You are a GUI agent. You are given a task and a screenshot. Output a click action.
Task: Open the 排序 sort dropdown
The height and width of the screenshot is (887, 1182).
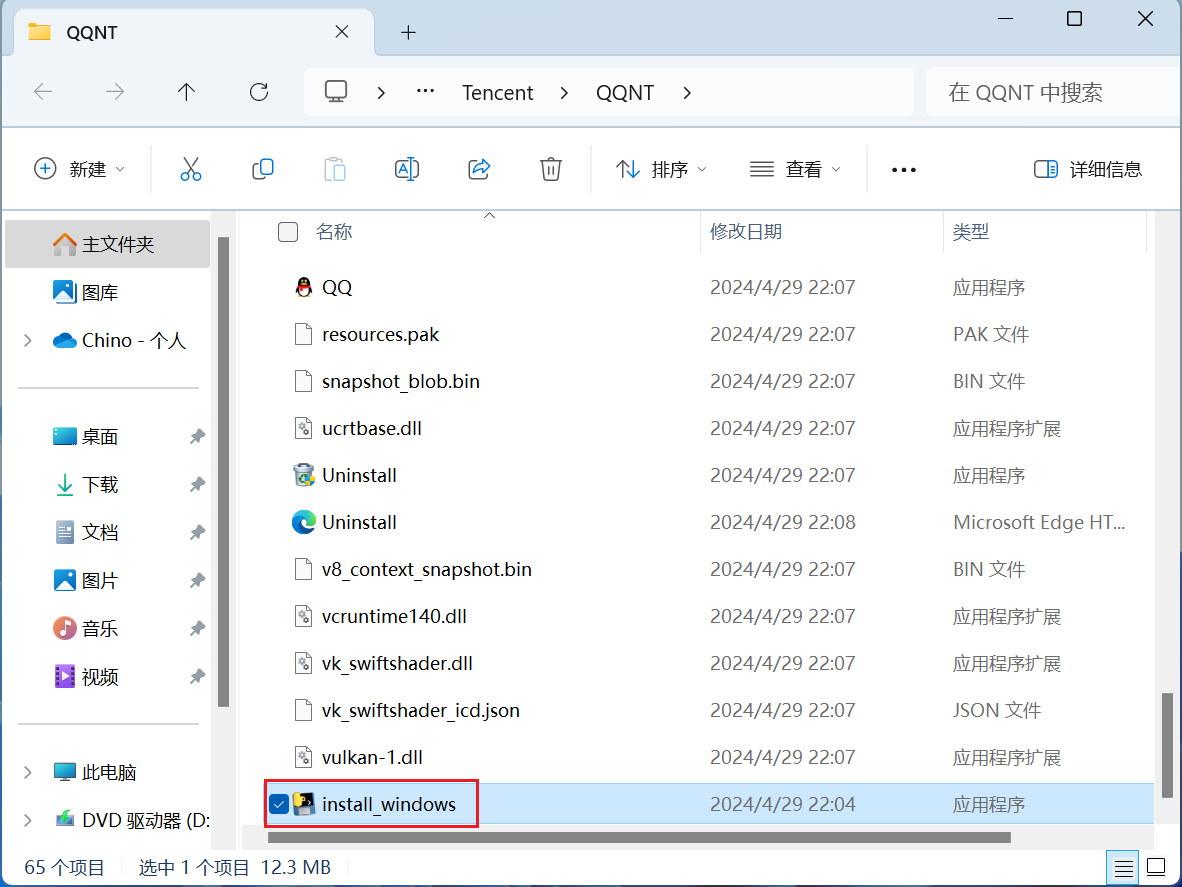661,169
